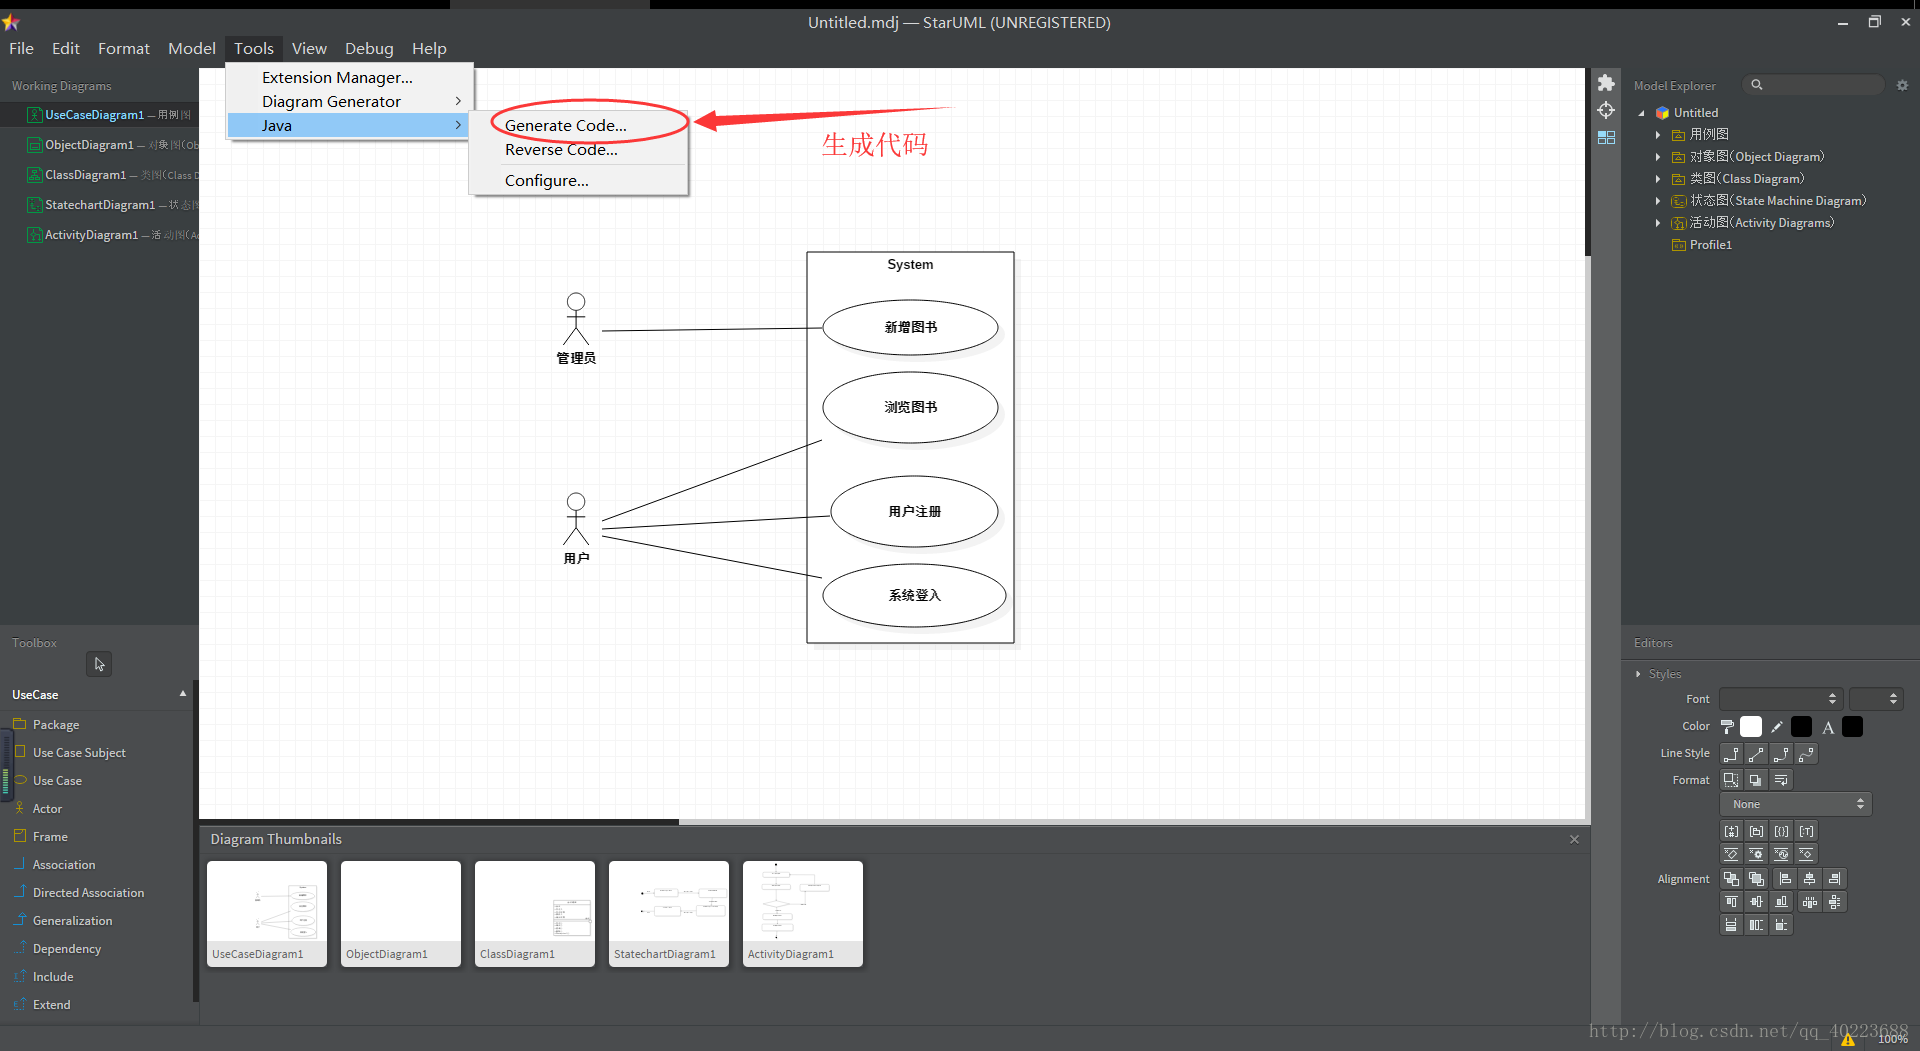The image size is (1920, 1051).
Task: Toggle Show Shadow format button
Action: tap(1756, 780)
